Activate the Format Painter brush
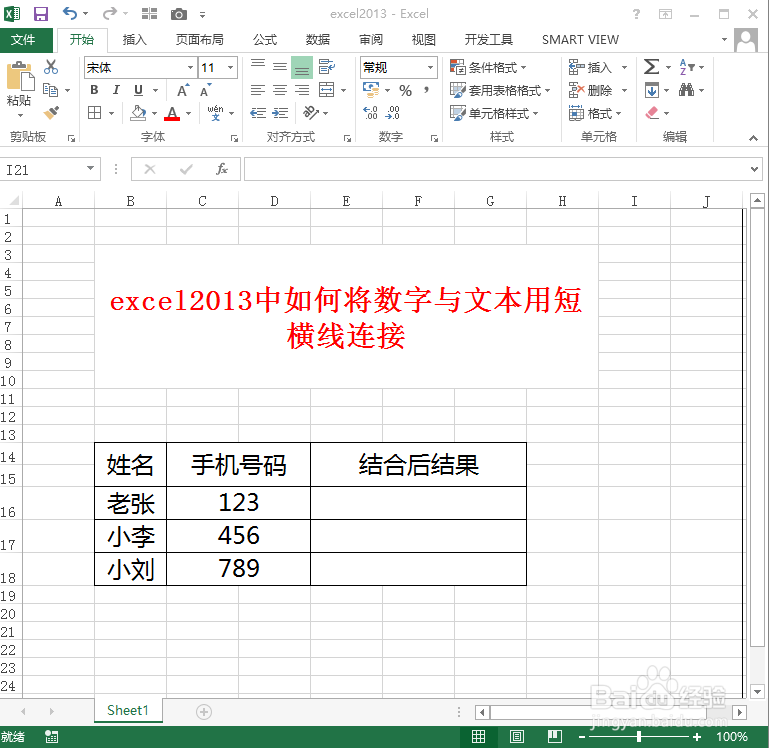 coord(51,113)
